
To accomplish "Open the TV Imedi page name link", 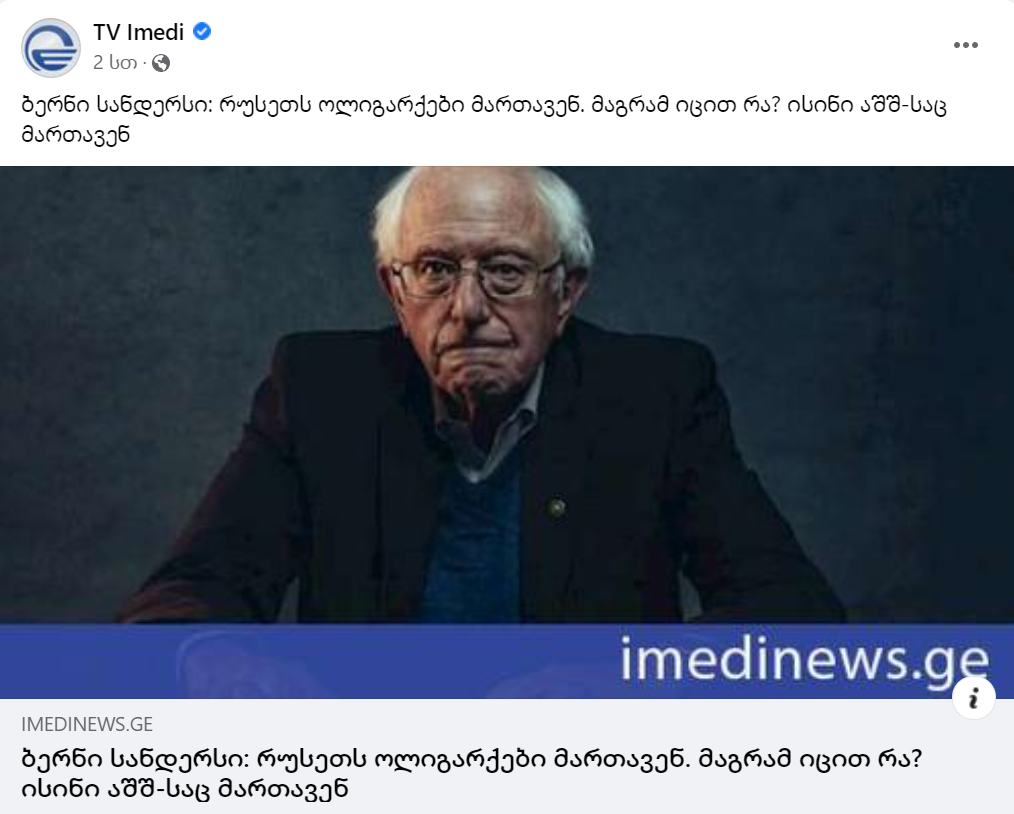I will click(x=138, y=32).
